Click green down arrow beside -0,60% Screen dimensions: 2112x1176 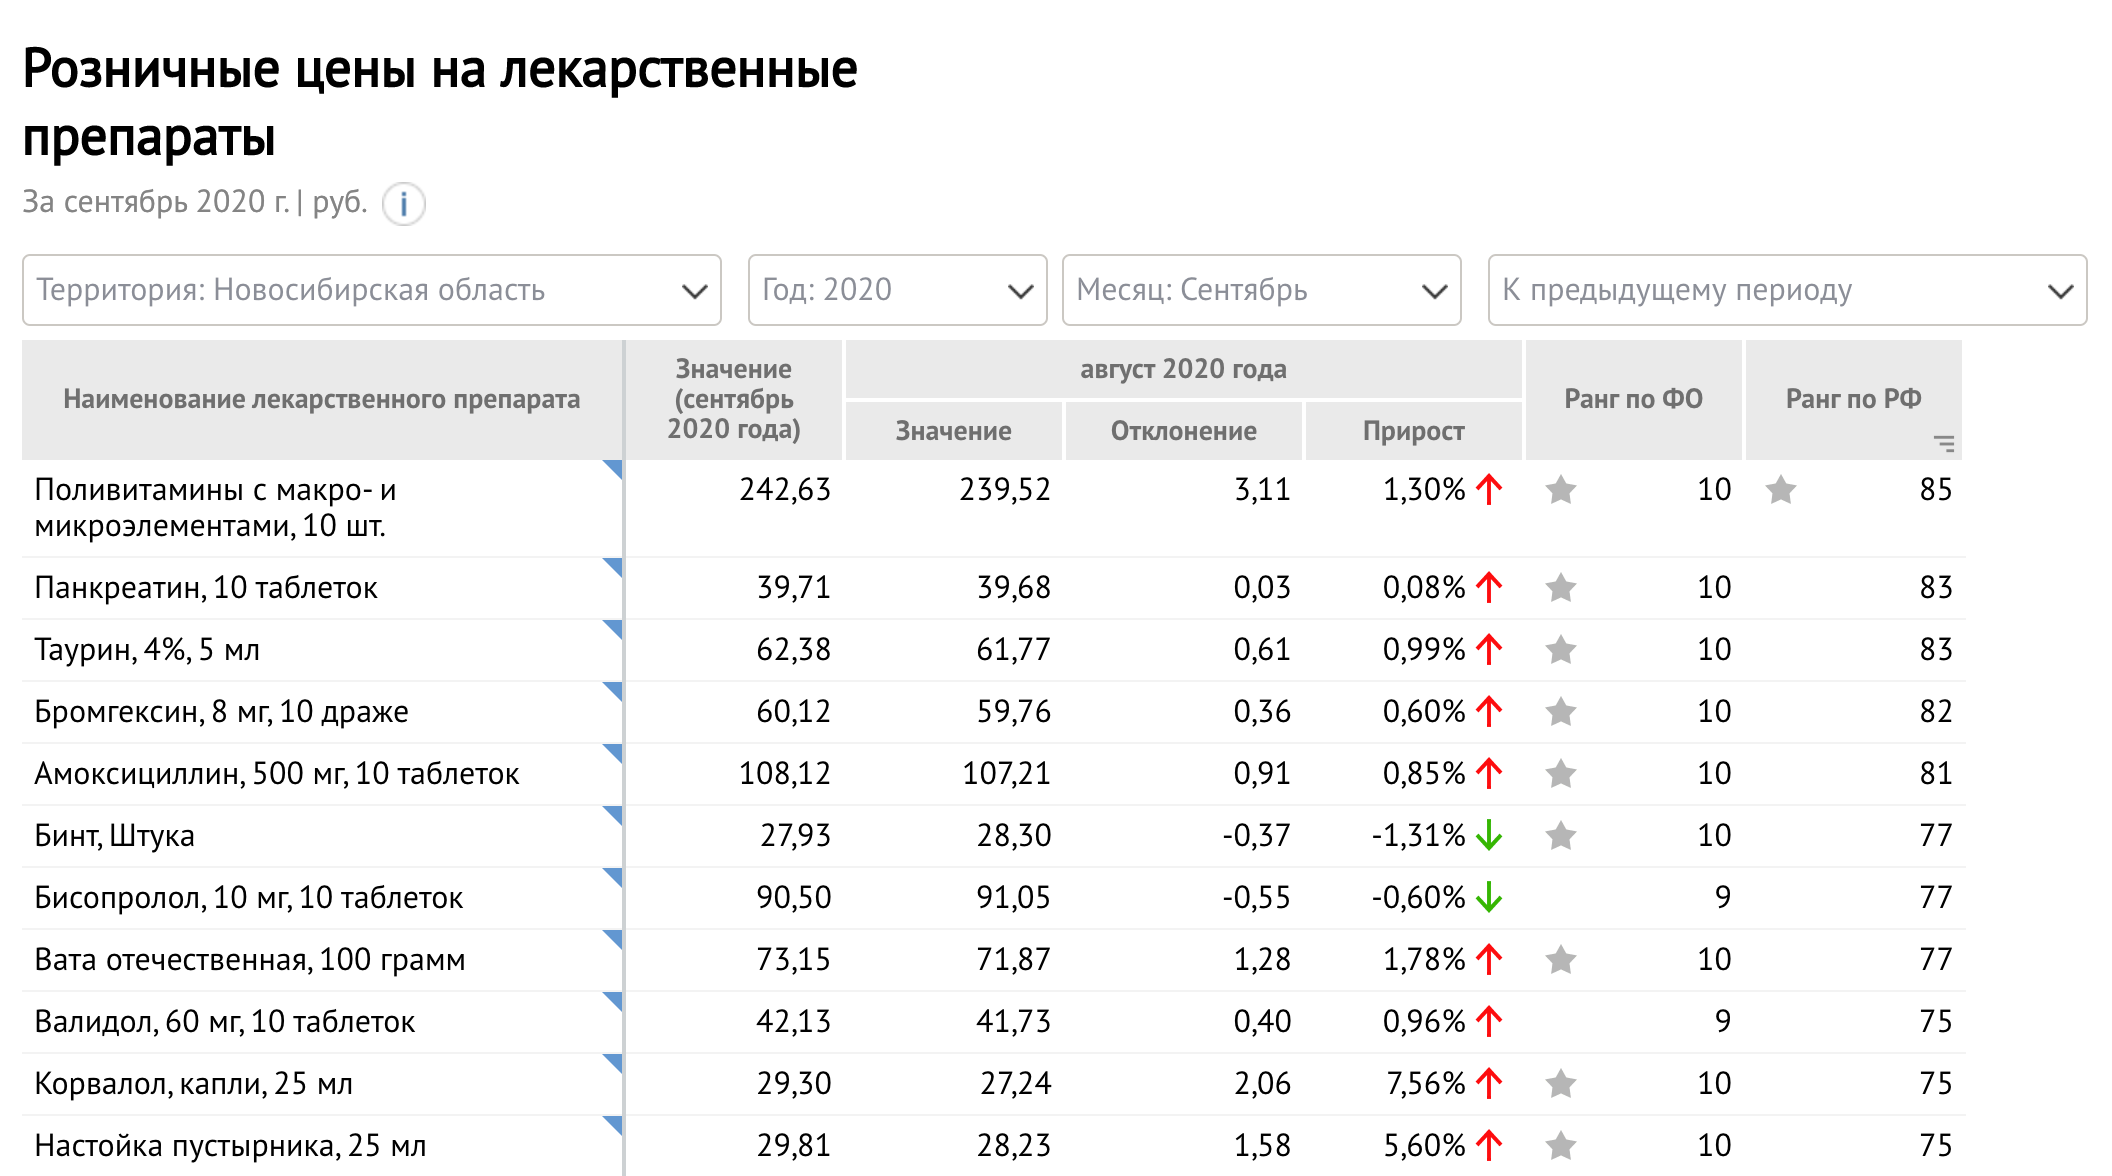click(x=1489, y=897)
